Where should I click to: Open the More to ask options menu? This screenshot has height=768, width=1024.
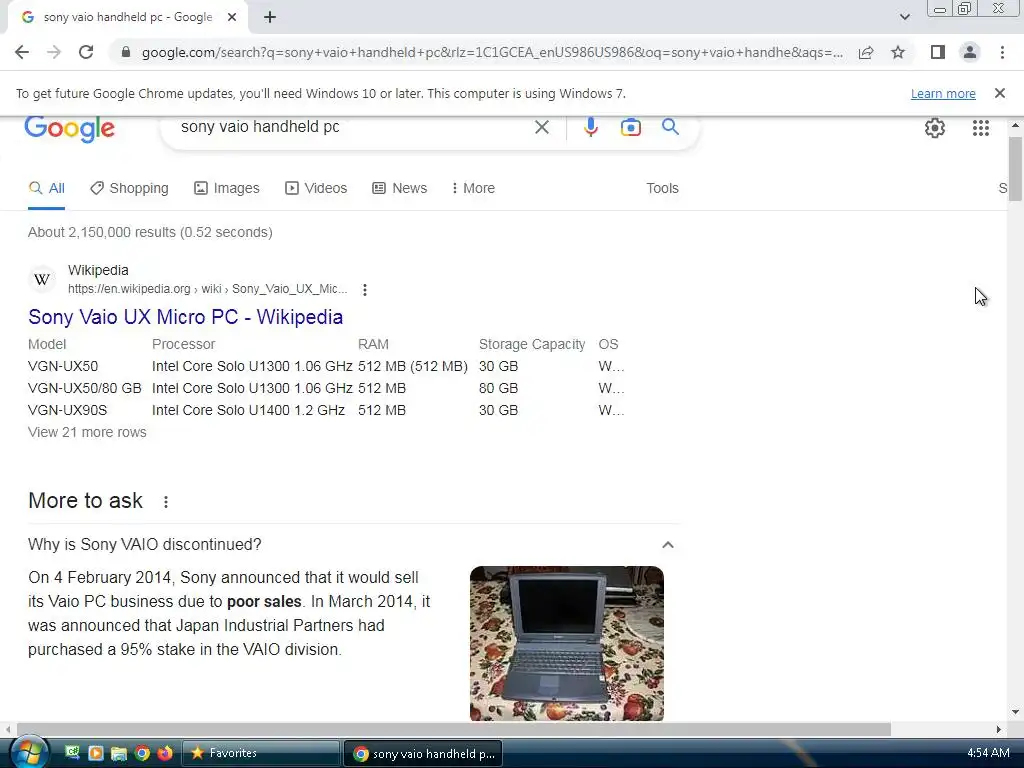pyautogui.click(x=166, y=502)
